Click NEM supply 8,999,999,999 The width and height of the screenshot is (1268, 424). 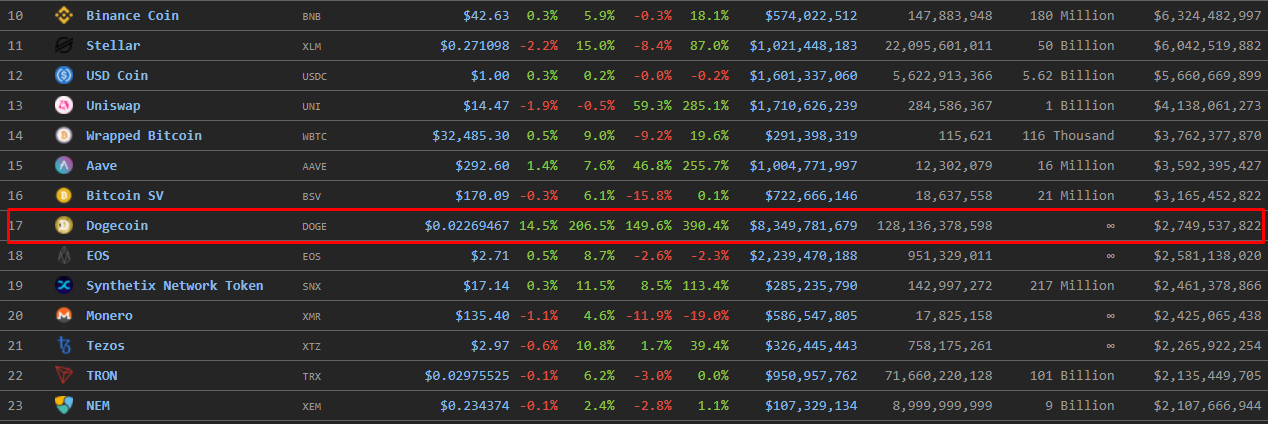pos(943,406)
